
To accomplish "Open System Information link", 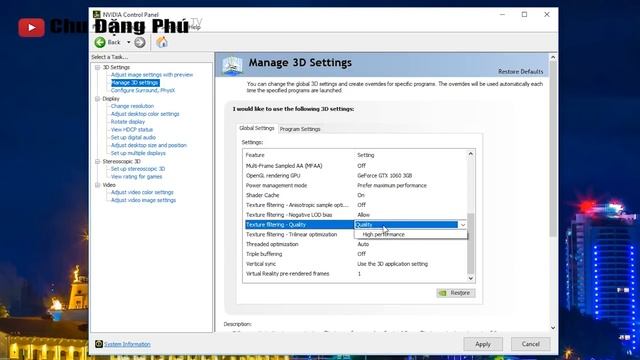I will click(x=127, y=344).
